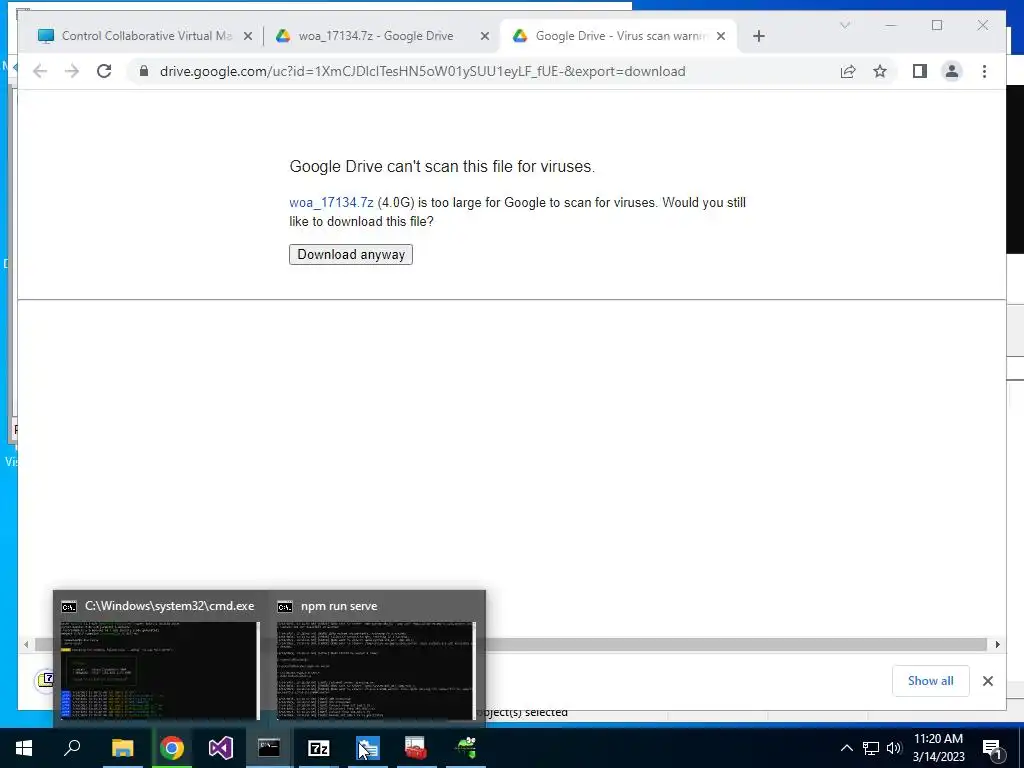Open Chrome profile menu
Image resolution: width=1024 pixels, height=768 pixels.
952,71
